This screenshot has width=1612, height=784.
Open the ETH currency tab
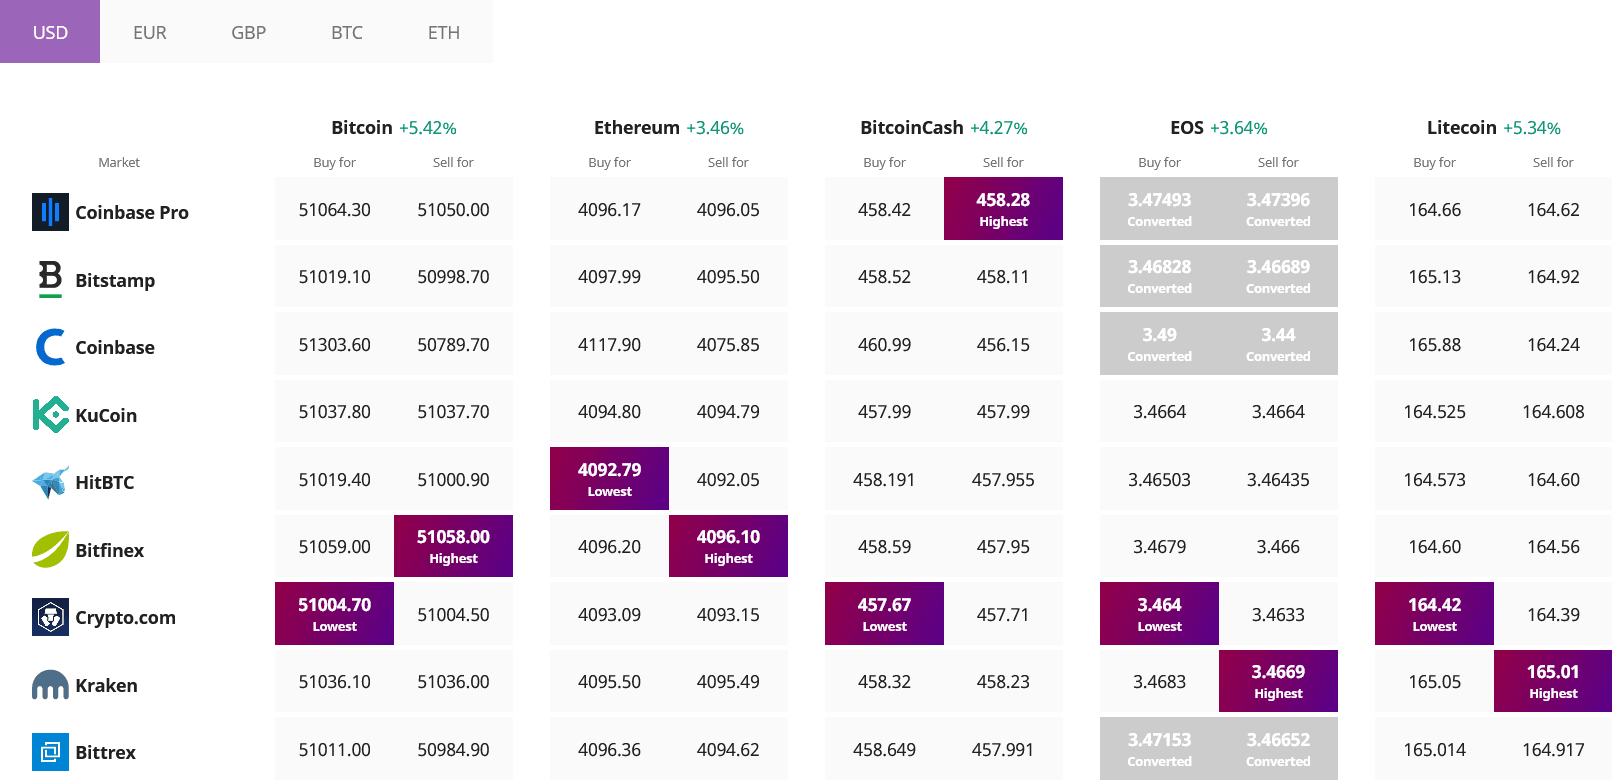(444, 32)
